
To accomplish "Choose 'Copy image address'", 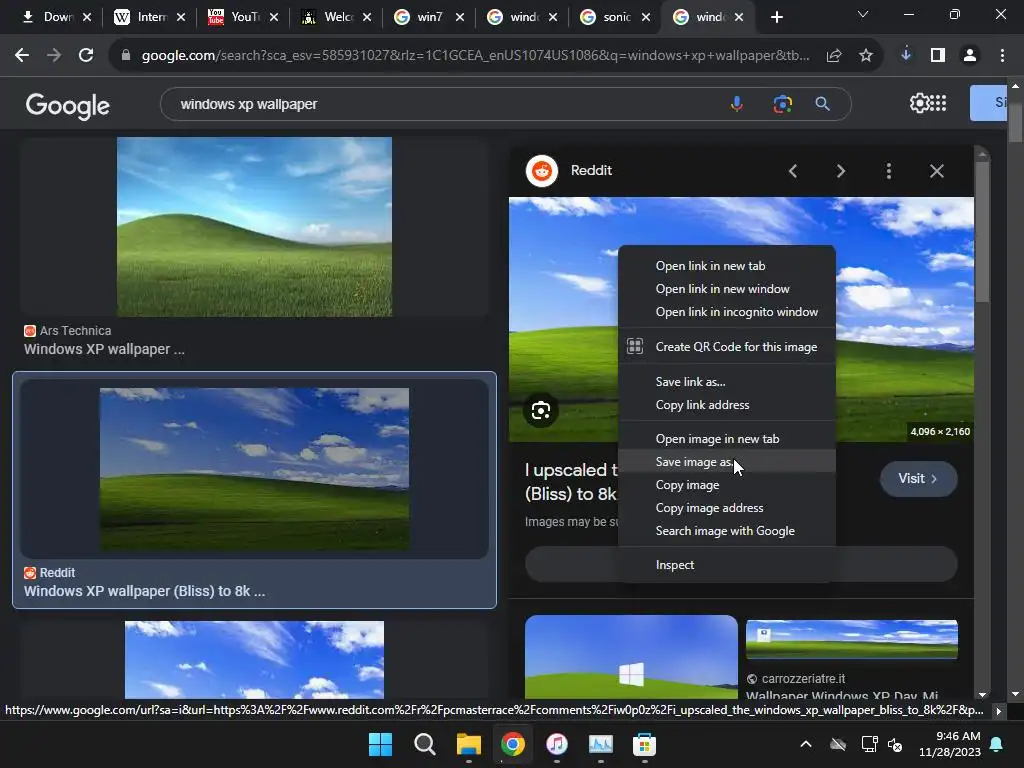I will [727, 508].
